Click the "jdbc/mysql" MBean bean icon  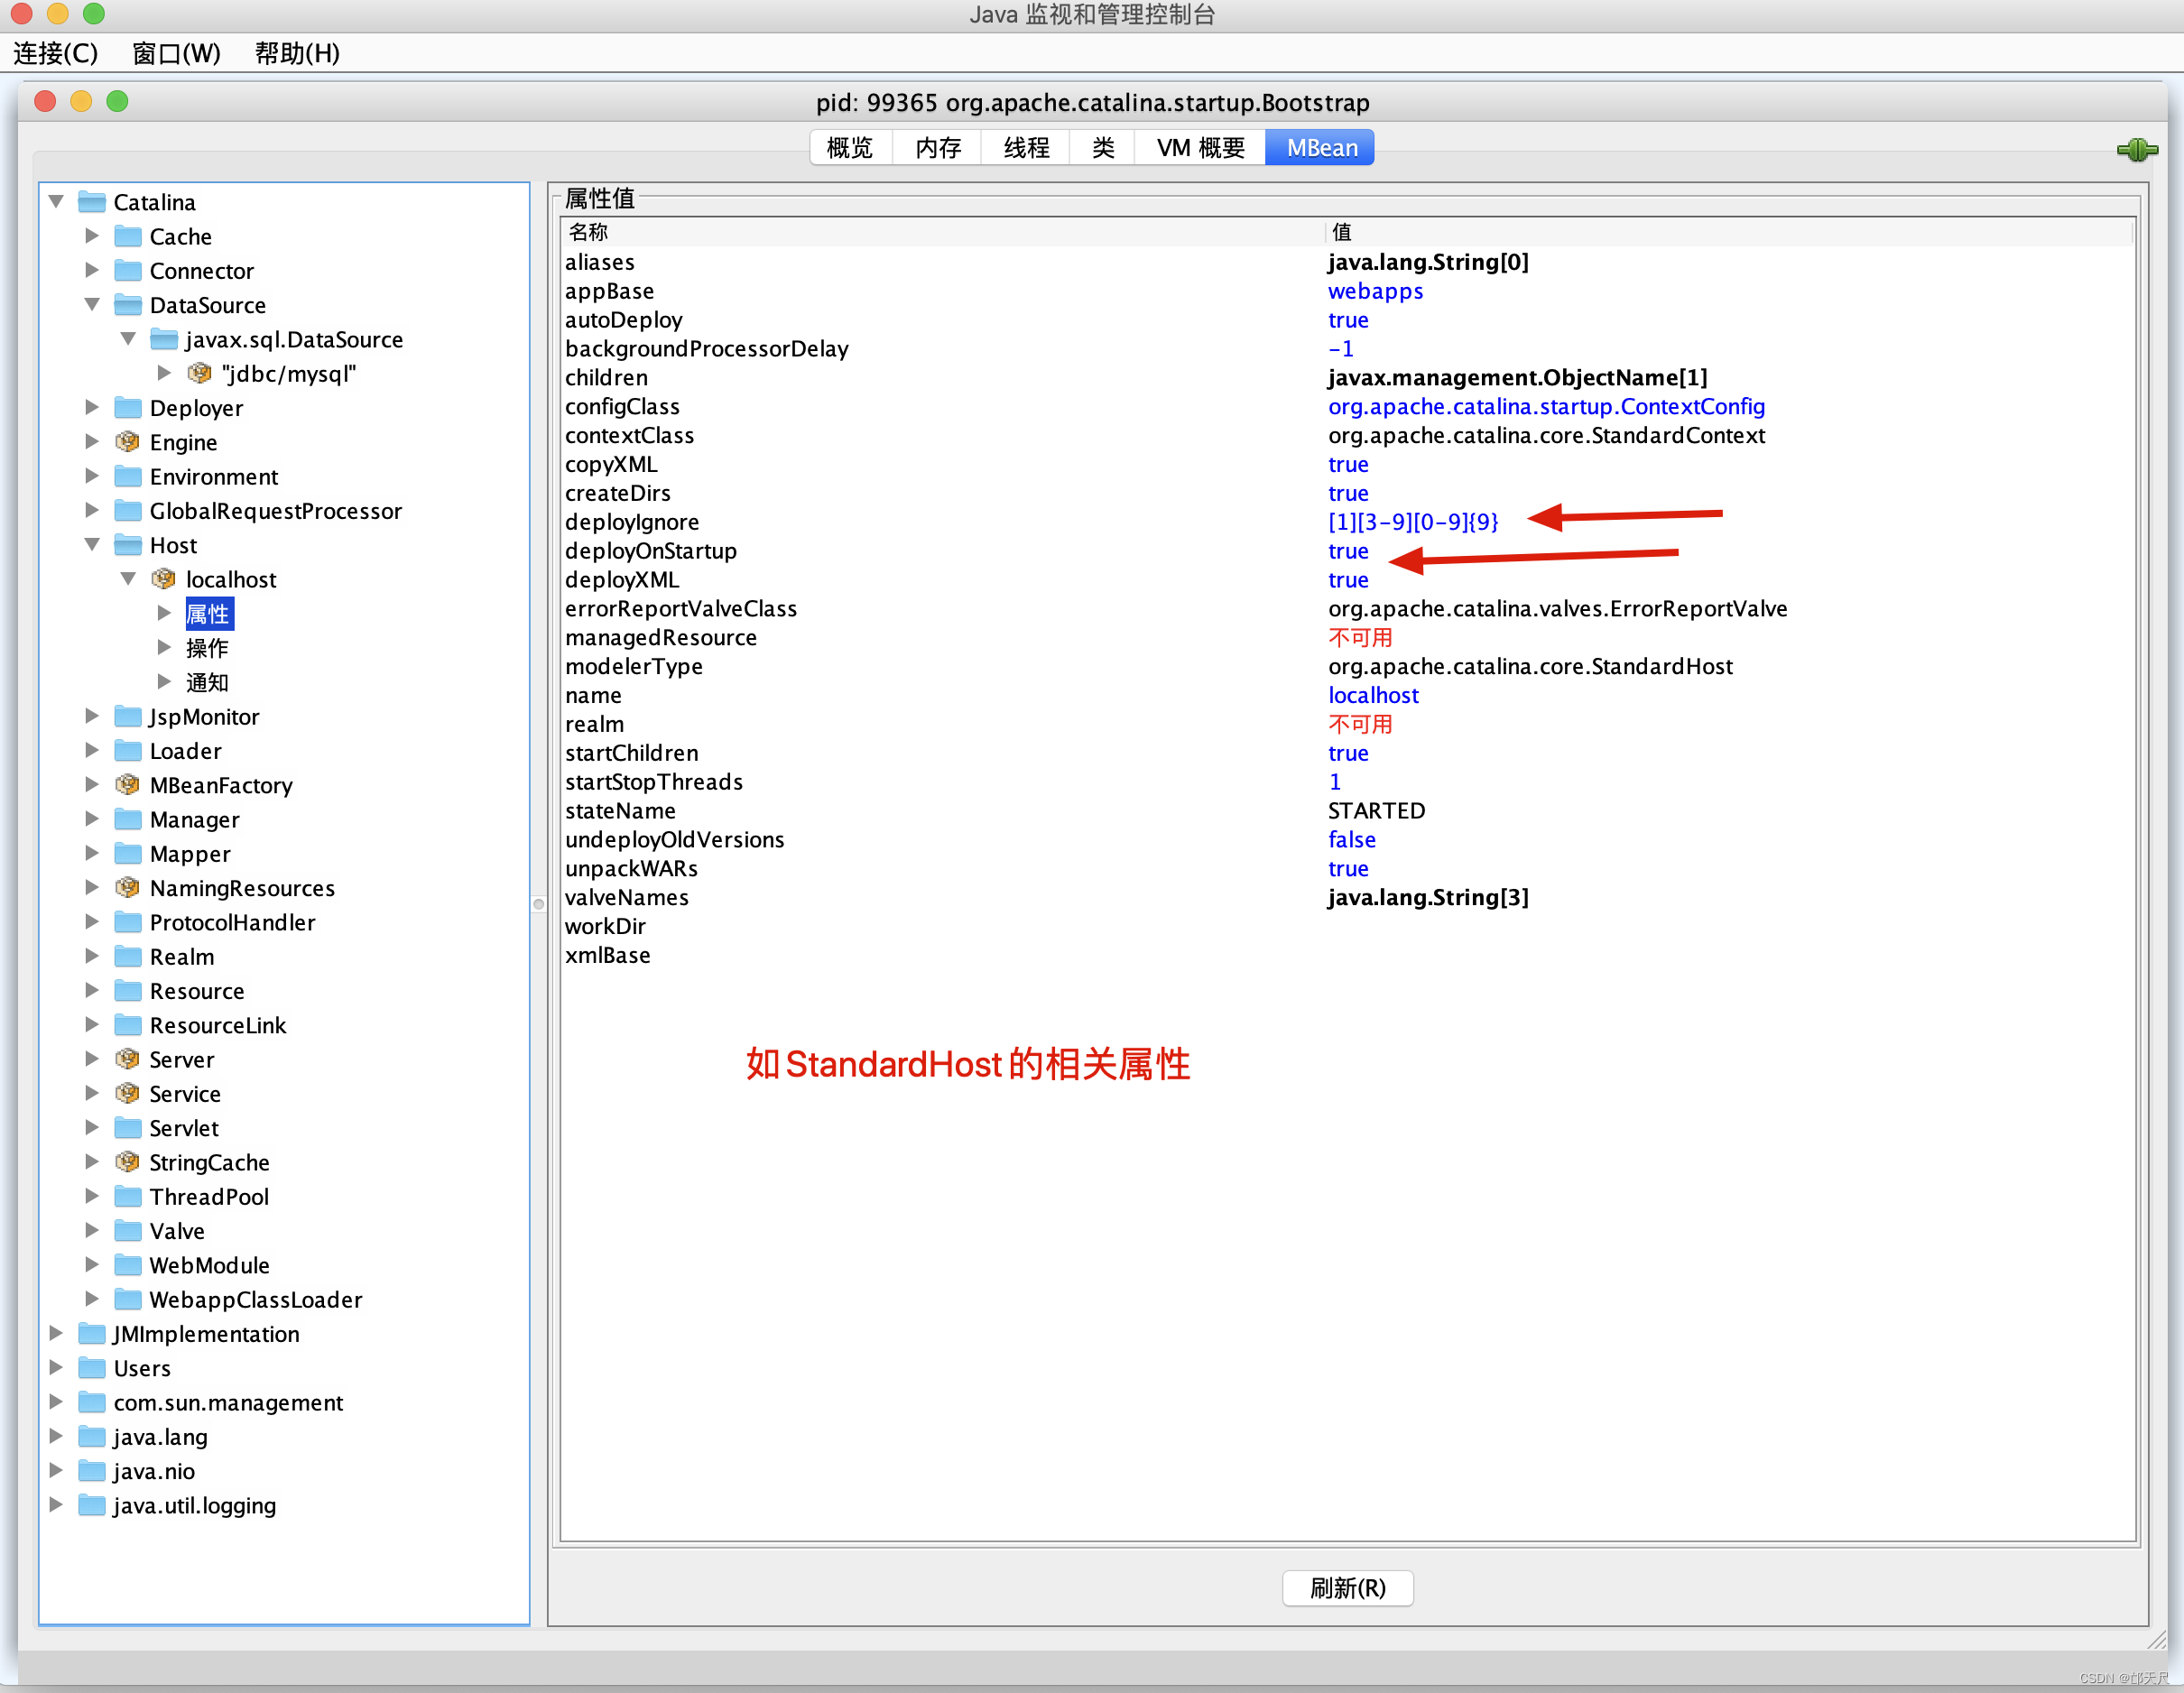click(199, 373)
